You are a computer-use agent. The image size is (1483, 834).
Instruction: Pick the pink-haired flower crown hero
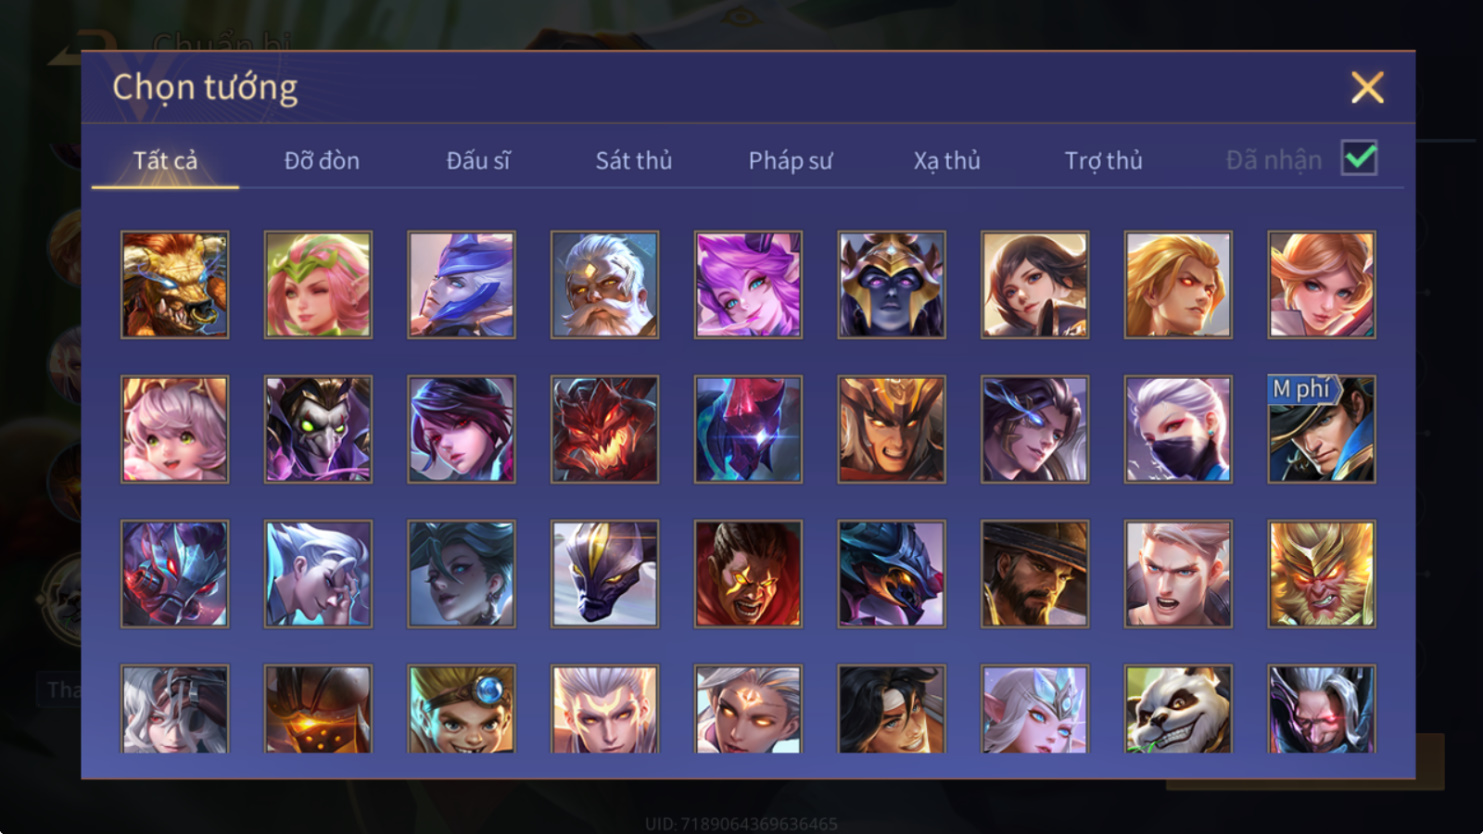[318, 285]
